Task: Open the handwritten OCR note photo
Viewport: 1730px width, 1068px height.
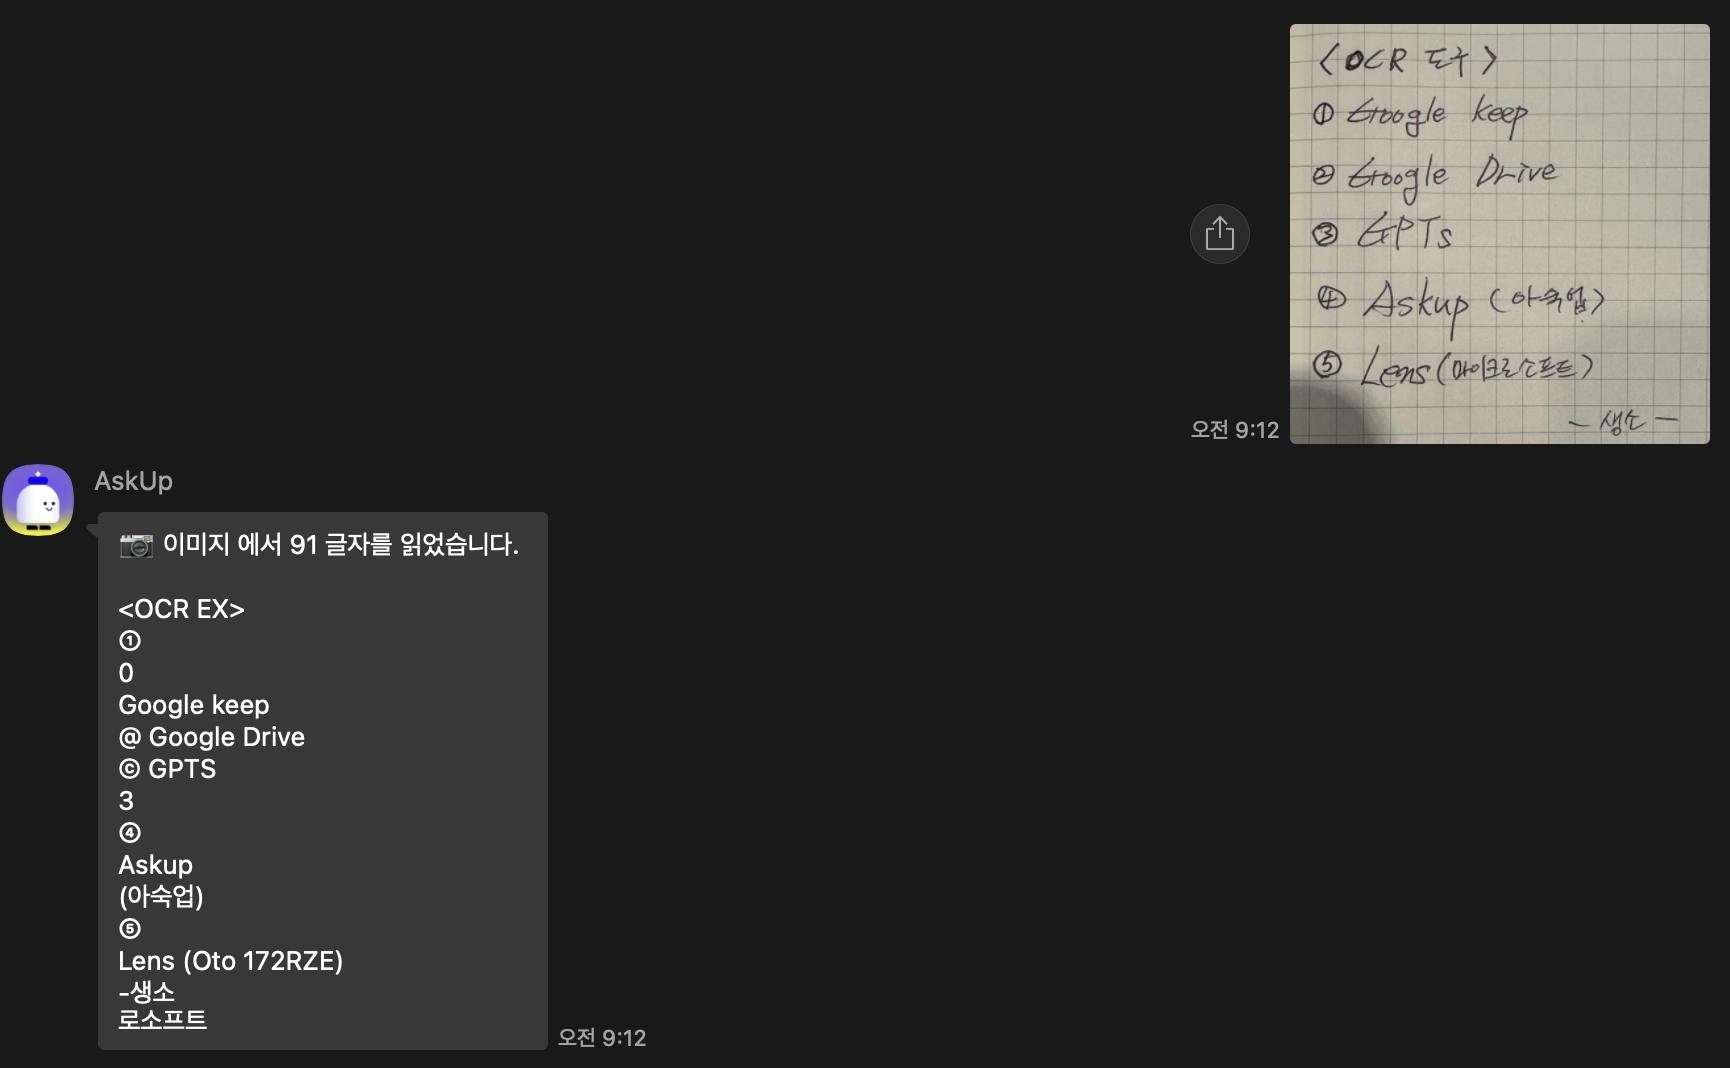Action: click(x=1499, y=234)
